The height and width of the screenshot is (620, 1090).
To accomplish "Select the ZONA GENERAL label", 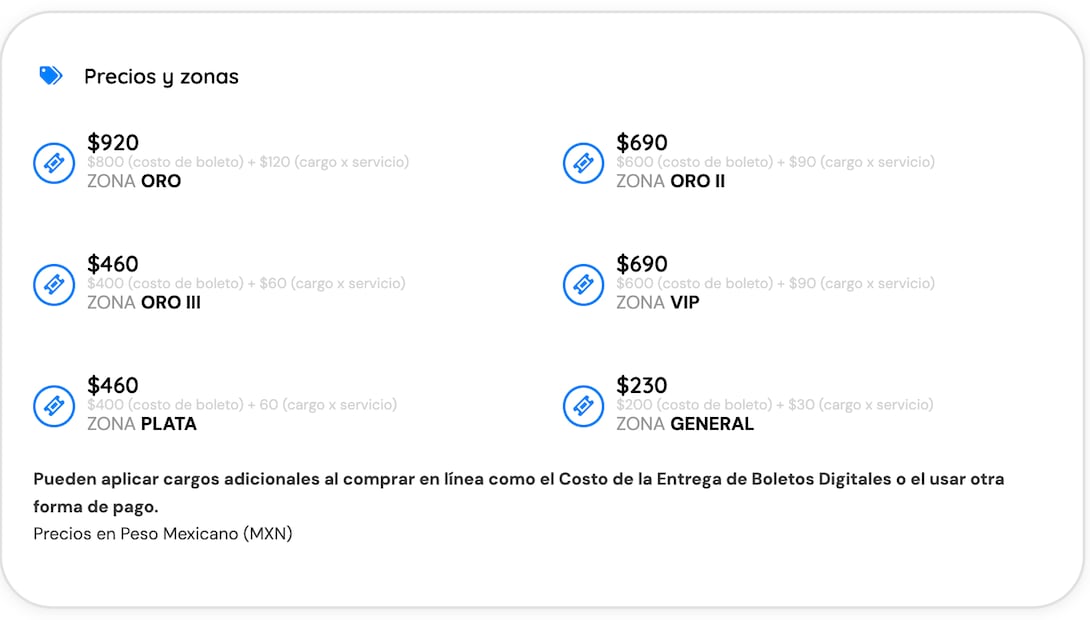I will point(685,424).
